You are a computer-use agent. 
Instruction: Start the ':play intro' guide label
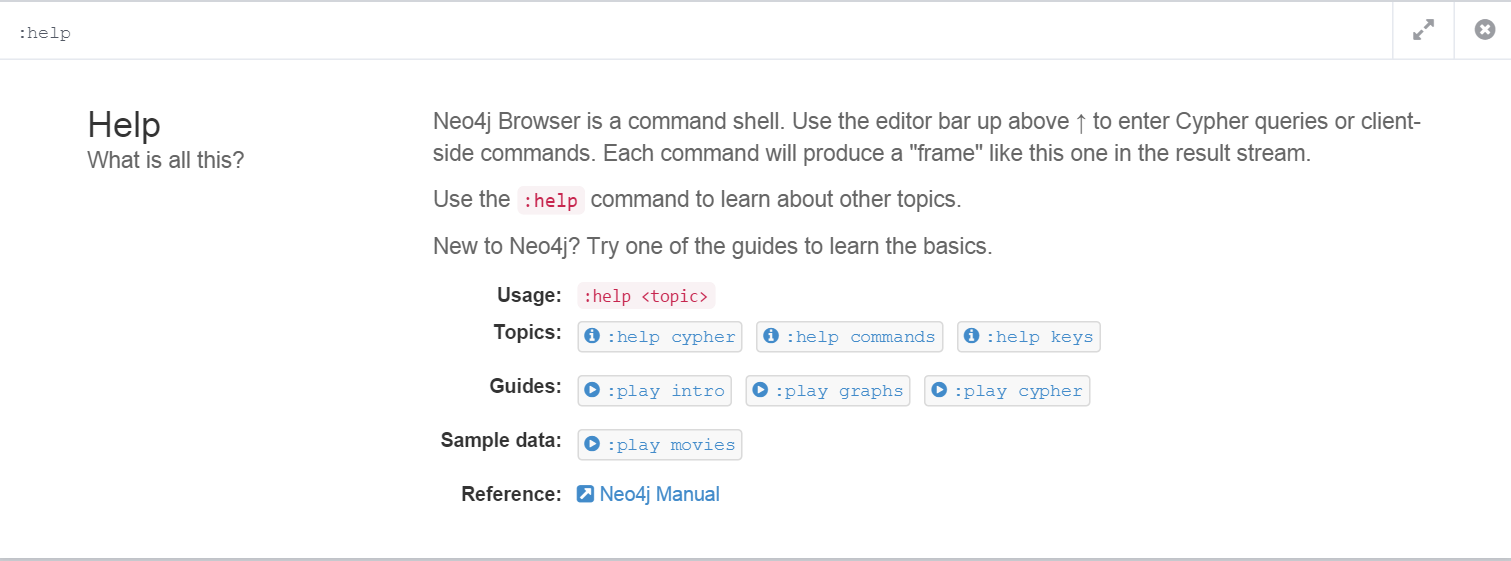pos(666,391)
